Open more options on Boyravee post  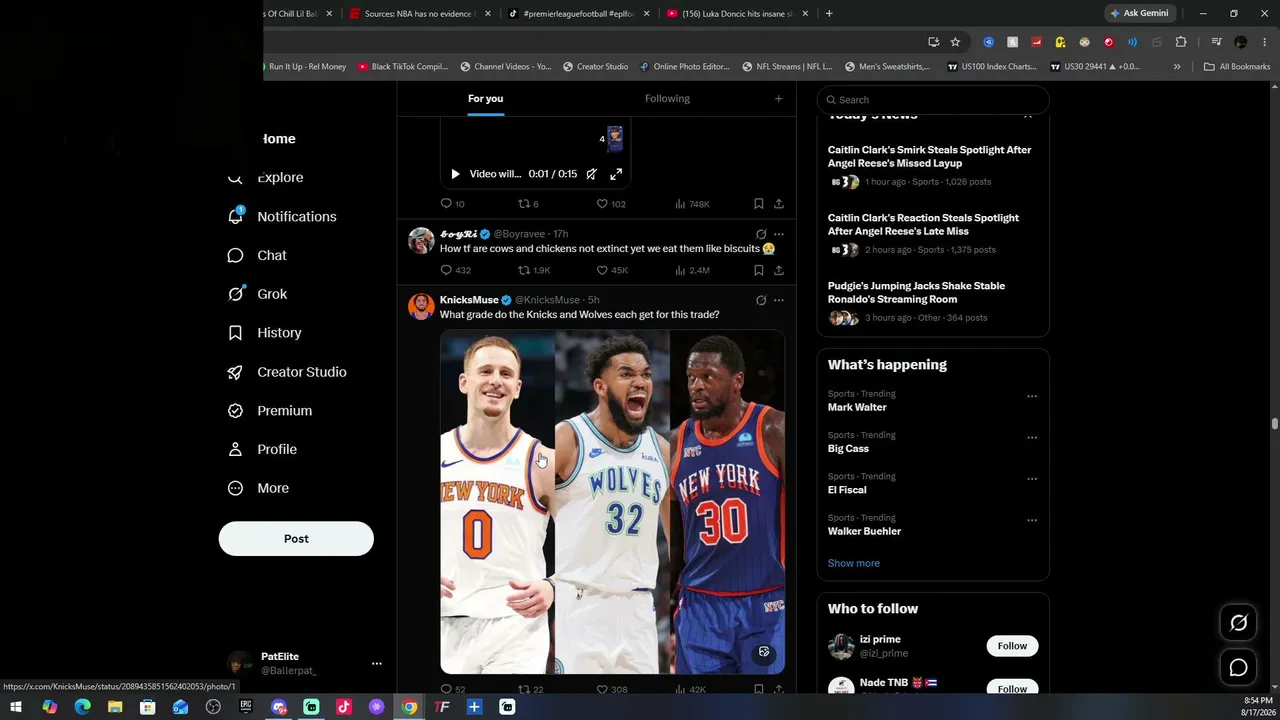click(779, 234)
